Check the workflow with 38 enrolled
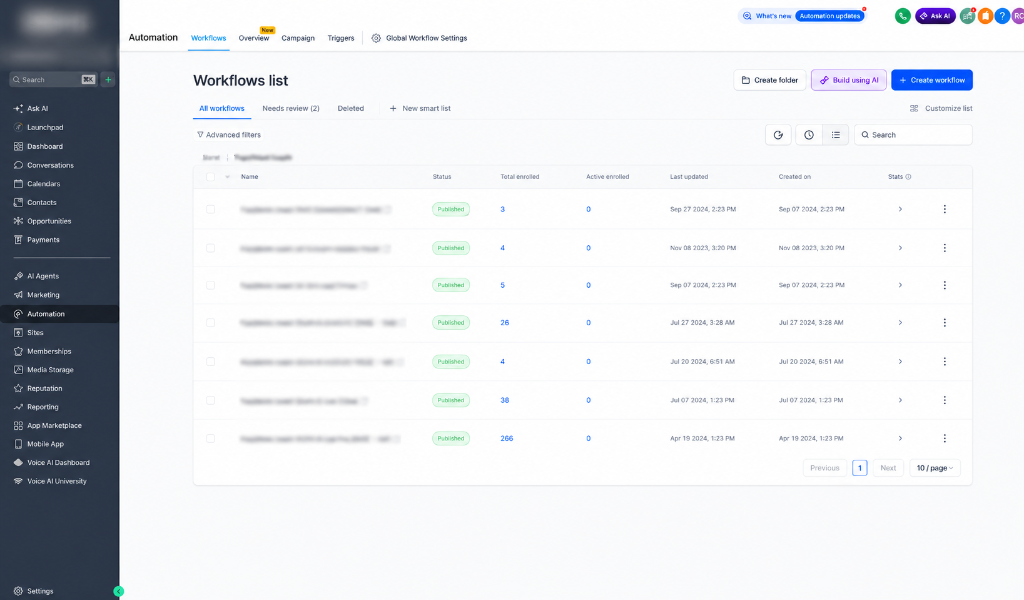The width and height of the screenshot is (1024, 600). [210, 400]
